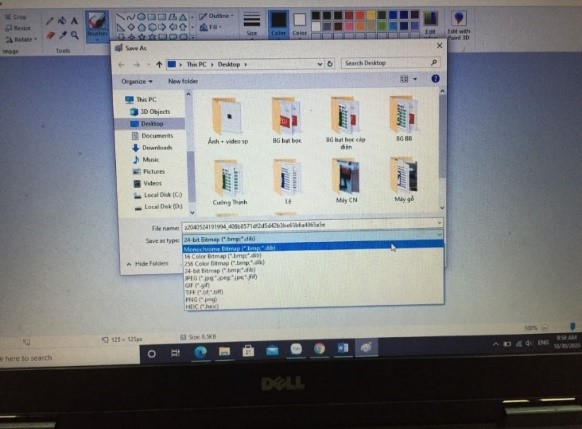This screenshot has width=582, height=429.
Task: Go up one folder level in Save As
Action: pyautogui.click(x=159, y=65)
